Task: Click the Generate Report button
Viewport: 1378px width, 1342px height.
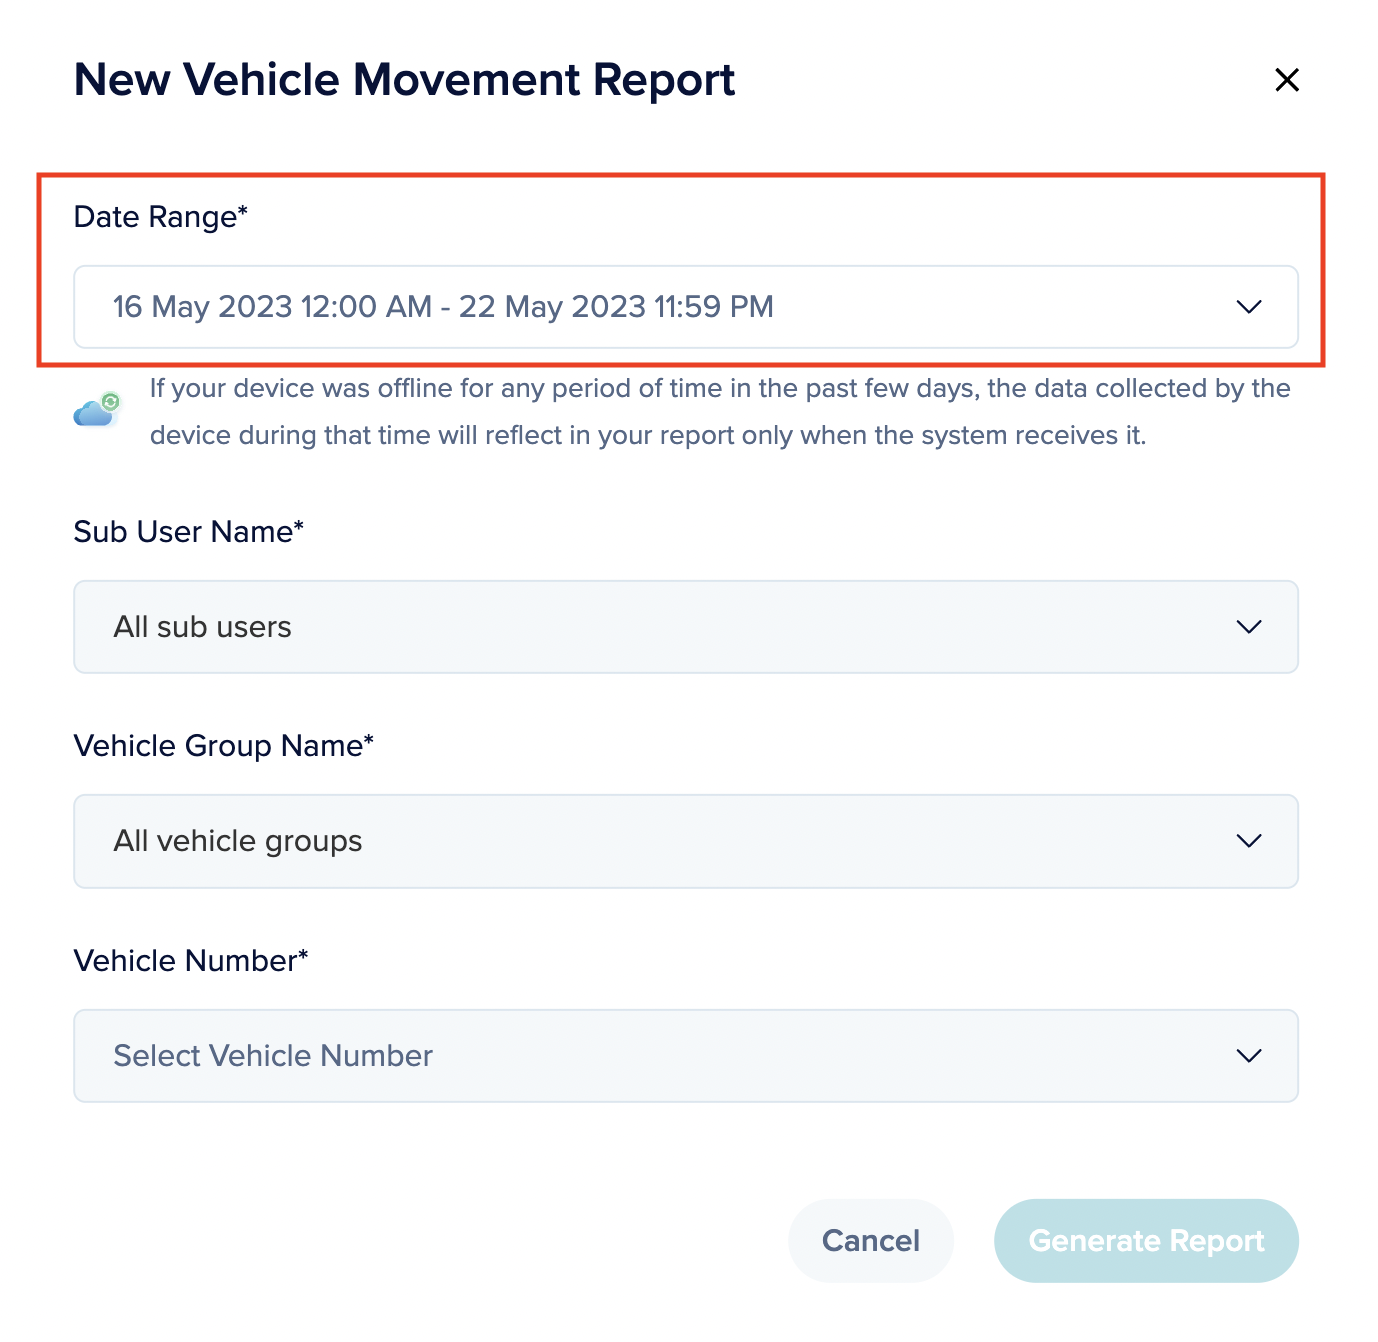Action: (x=1146, y=1241)
